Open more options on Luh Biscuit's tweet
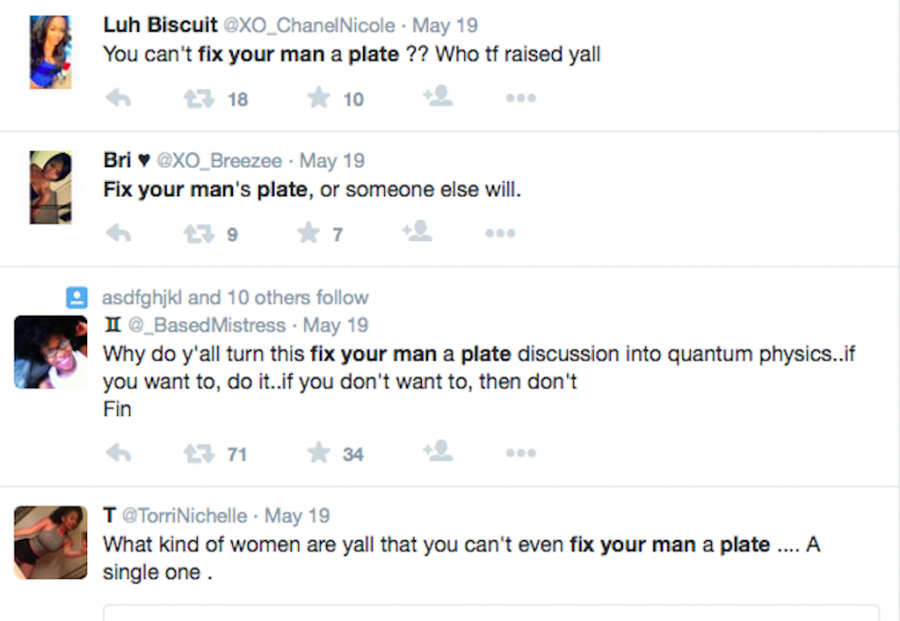Image resolution: width=900 pixels, height=621 pixels. (x=520, y=98)
